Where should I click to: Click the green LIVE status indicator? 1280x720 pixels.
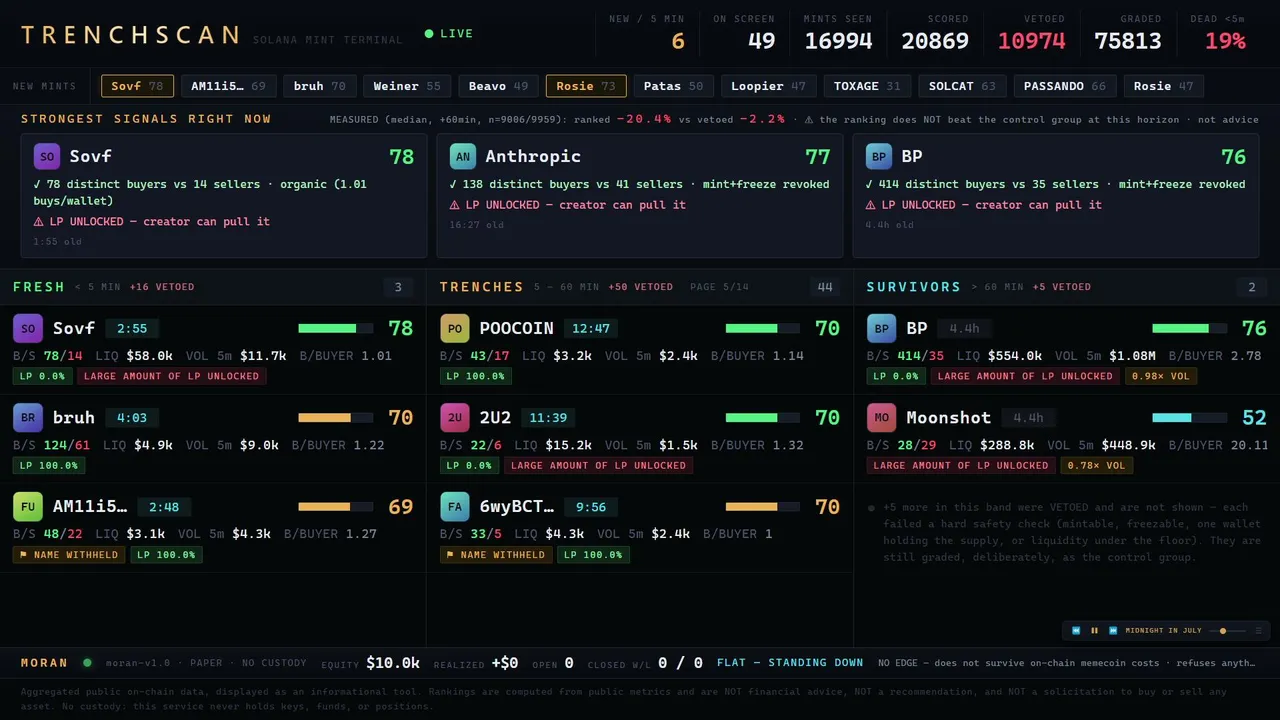click(x=449, y=34)
